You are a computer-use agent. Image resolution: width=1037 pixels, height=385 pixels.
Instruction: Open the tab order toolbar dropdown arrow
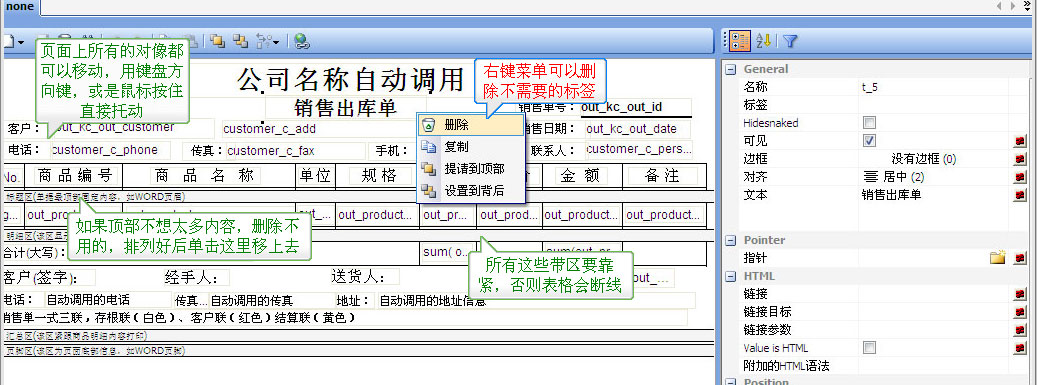point(275,42)
